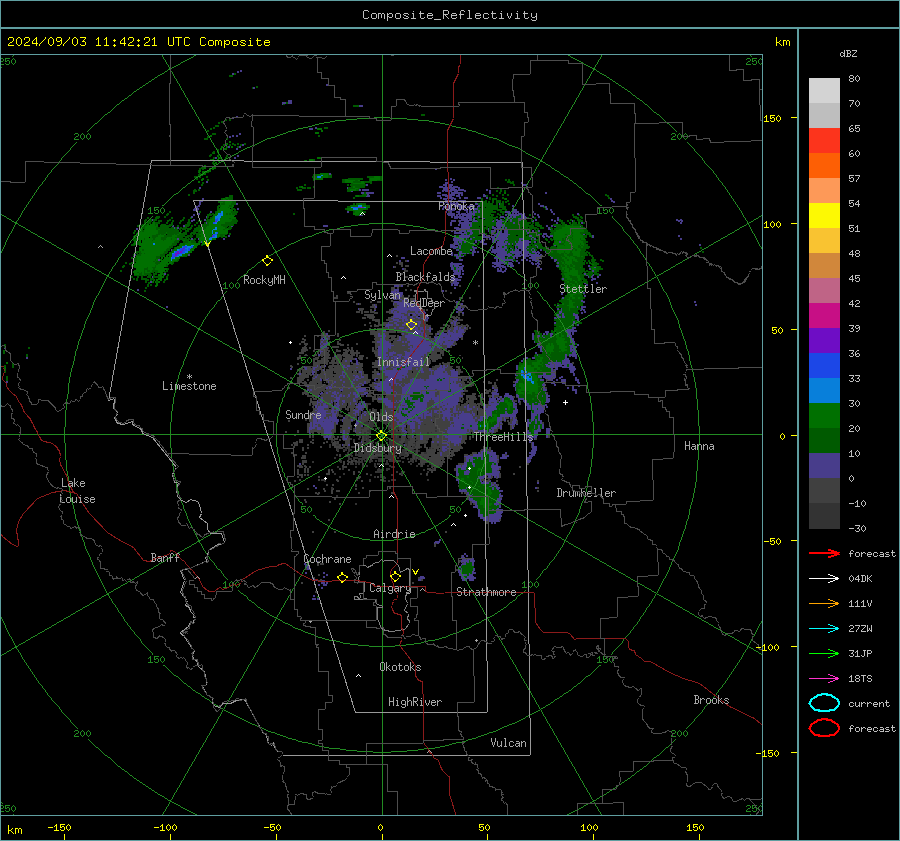Click the orange swatch between 60 and 57 dBZ
900x841 pixels.
pos(824,166)
